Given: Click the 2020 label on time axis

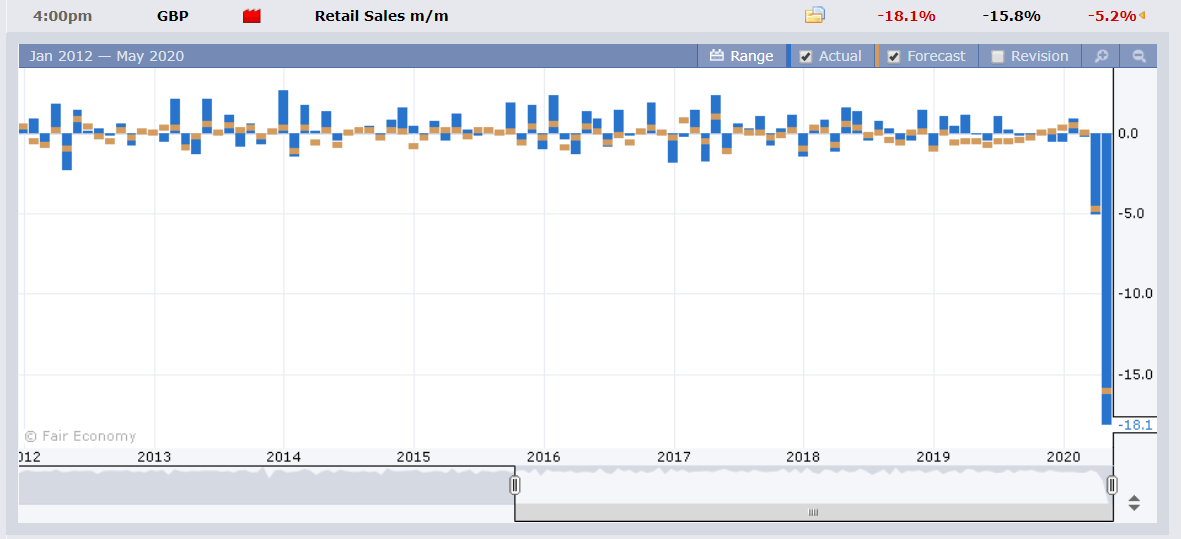Looking at the screenshot, I should [1064, 457].
